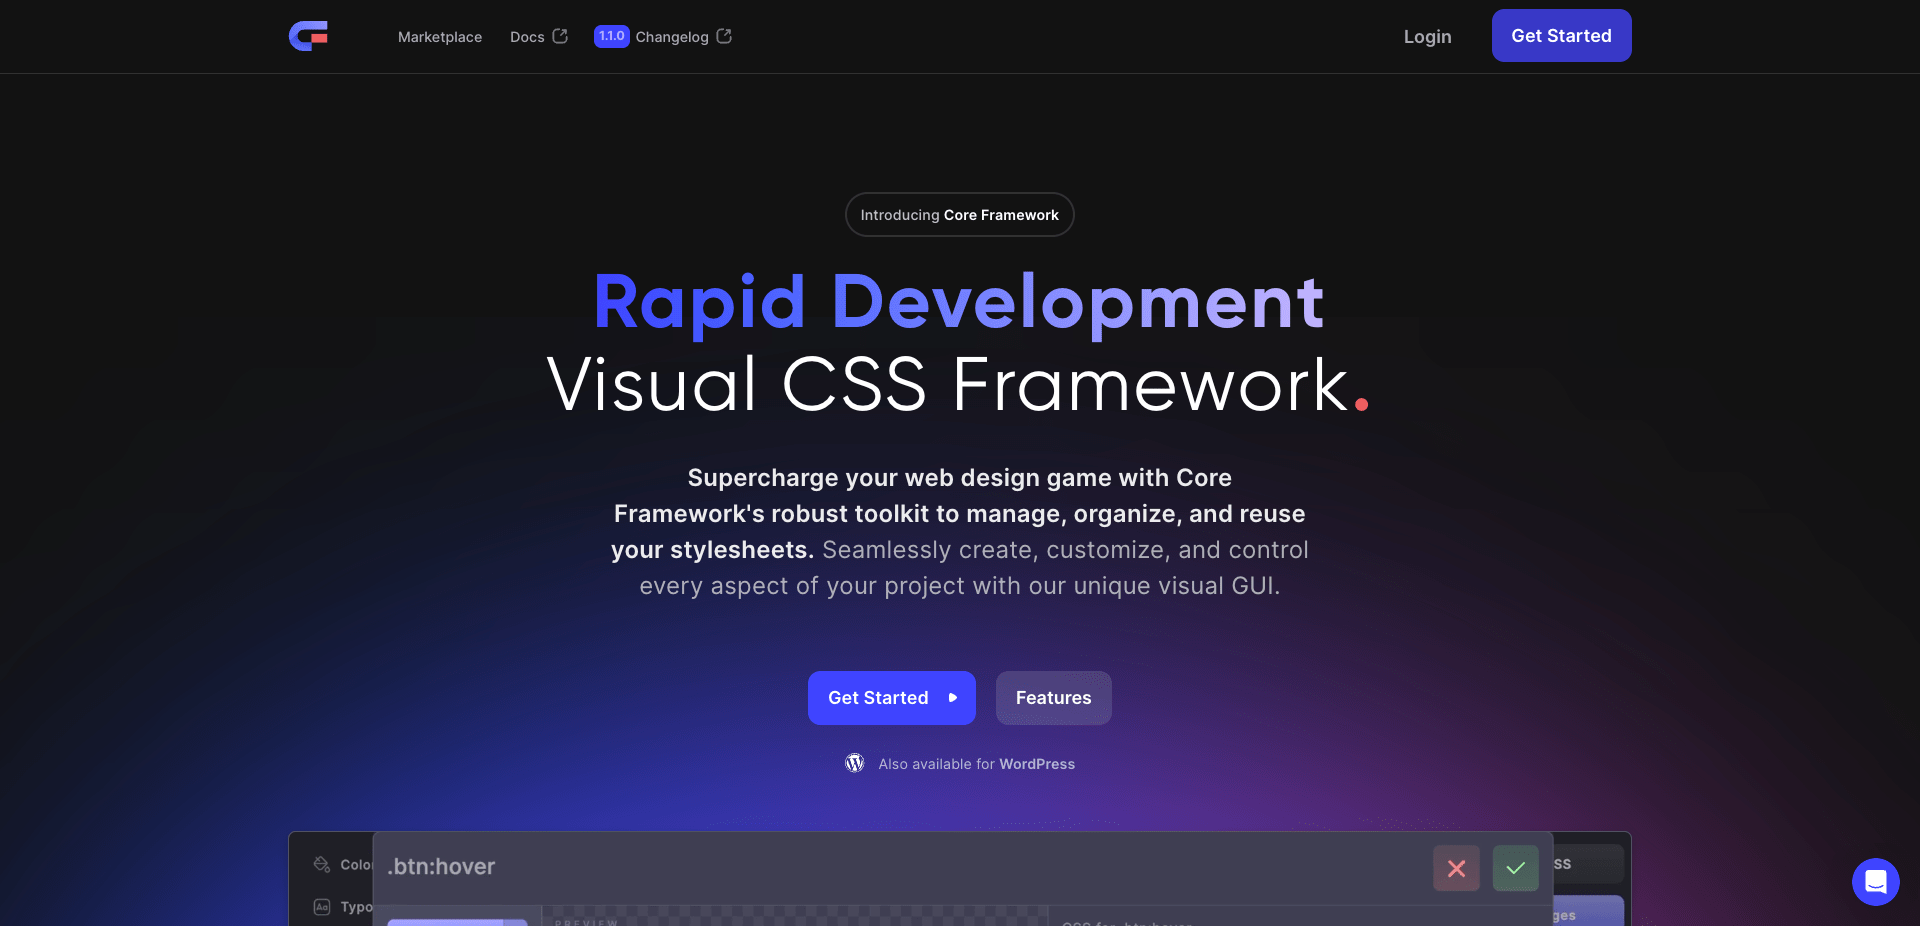Viewport: 1920px width, 926px height.
Task: Select the Typography icon in sidebar
Action: pos(322,907)
